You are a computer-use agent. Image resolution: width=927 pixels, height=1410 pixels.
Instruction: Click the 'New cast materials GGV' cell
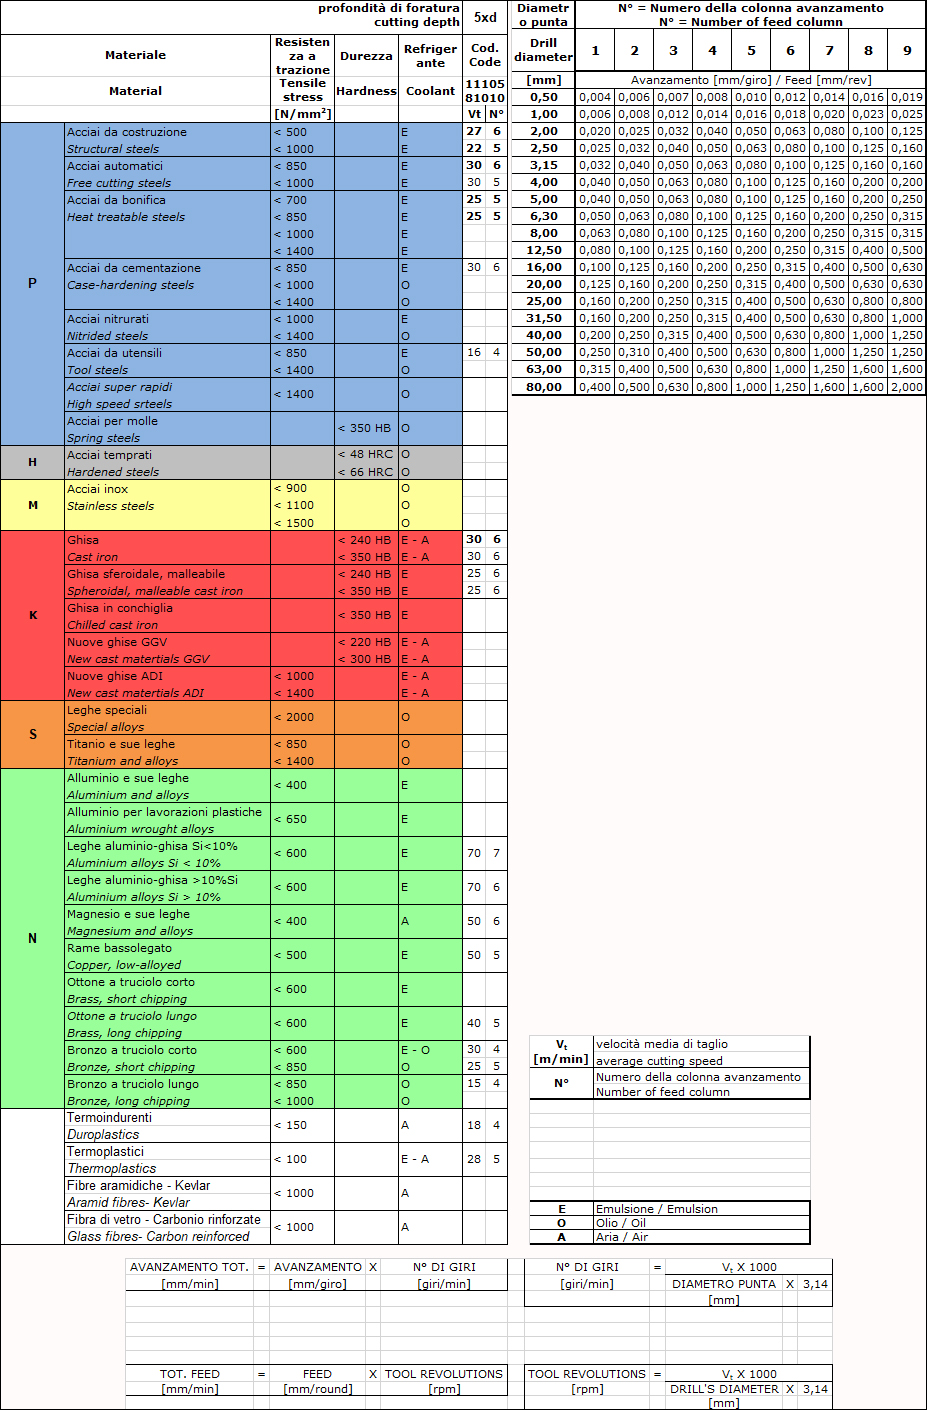pos(168,659)
